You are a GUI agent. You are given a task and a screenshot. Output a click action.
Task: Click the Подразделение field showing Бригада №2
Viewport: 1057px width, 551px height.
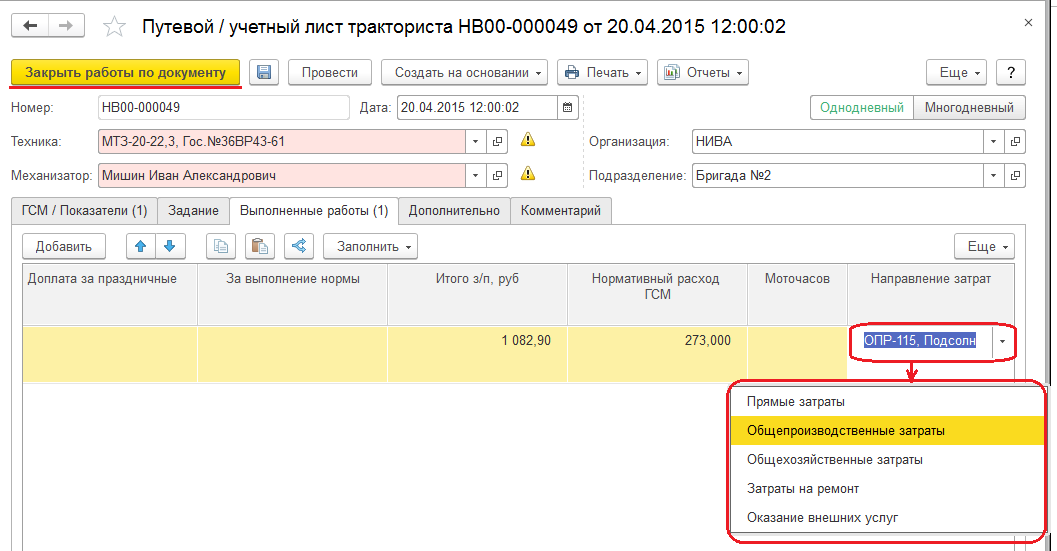837,175
